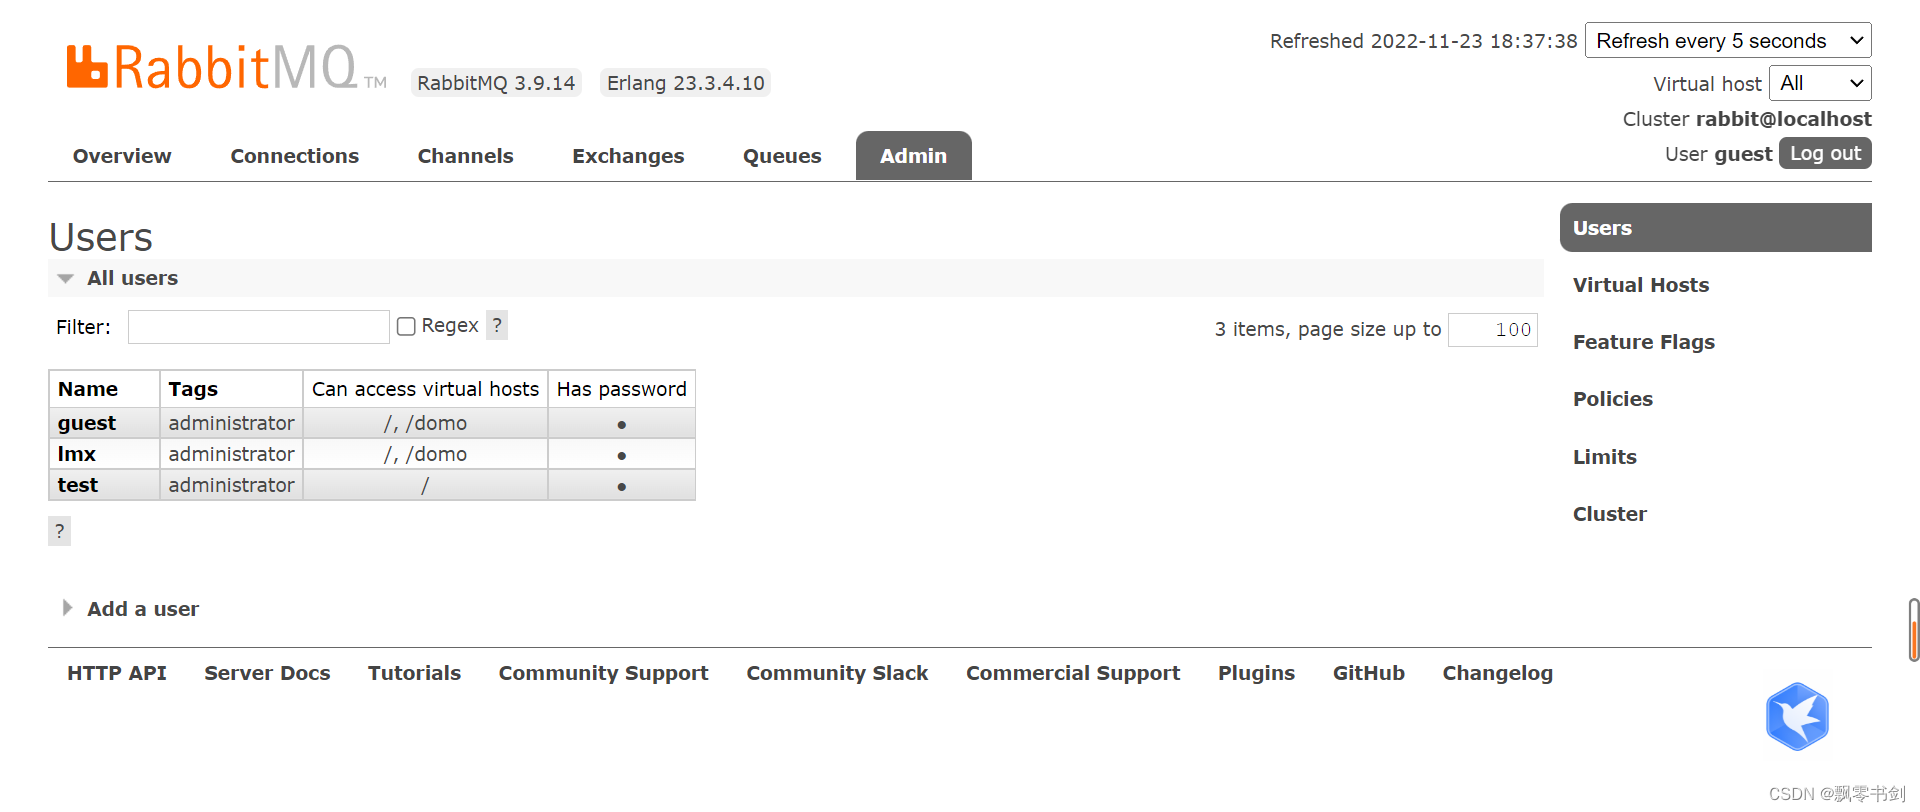Open the test user details

78,485
